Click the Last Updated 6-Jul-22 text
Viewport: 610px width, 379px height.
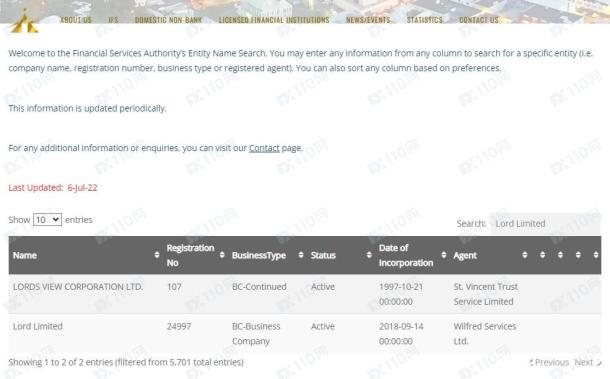(53, 188)
